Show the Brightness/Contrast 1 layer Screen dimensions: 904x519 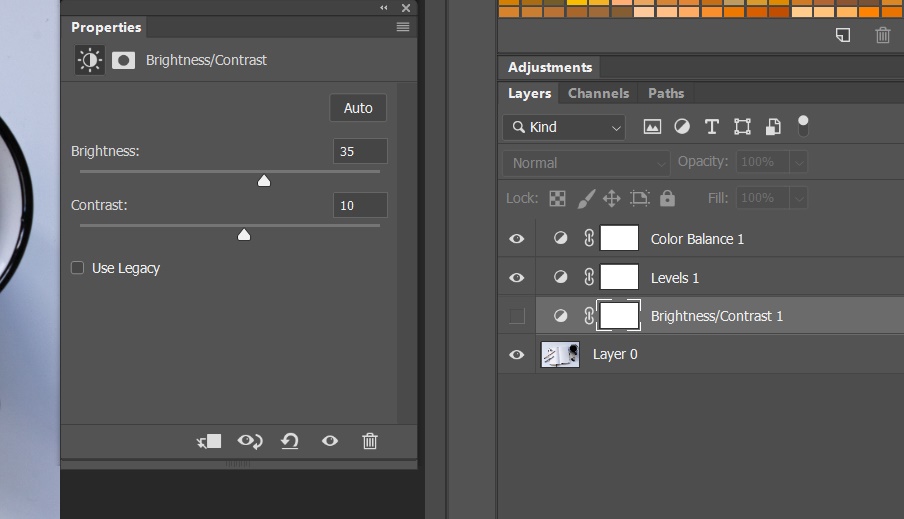pos(517,316)
